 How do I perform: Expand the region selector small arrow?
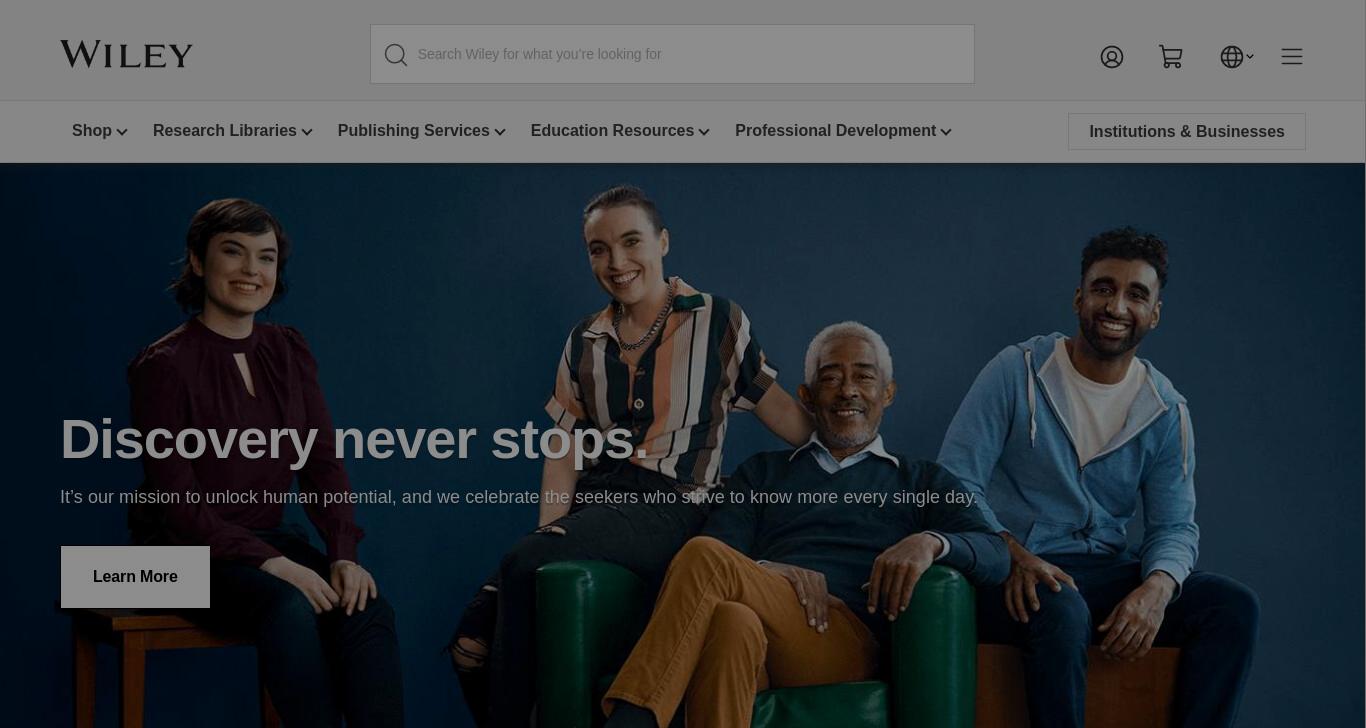[1250, 57]
